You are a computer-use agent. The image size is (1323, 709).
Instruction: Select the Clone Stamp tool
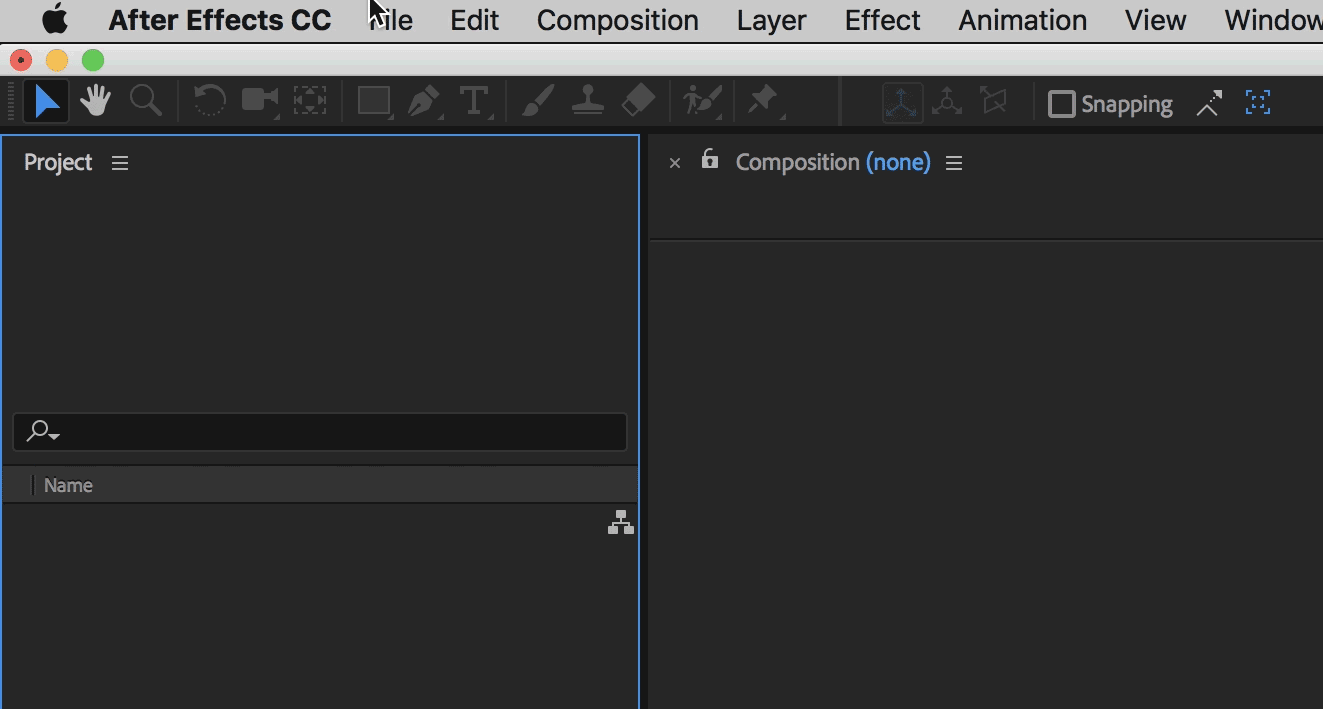588,102
